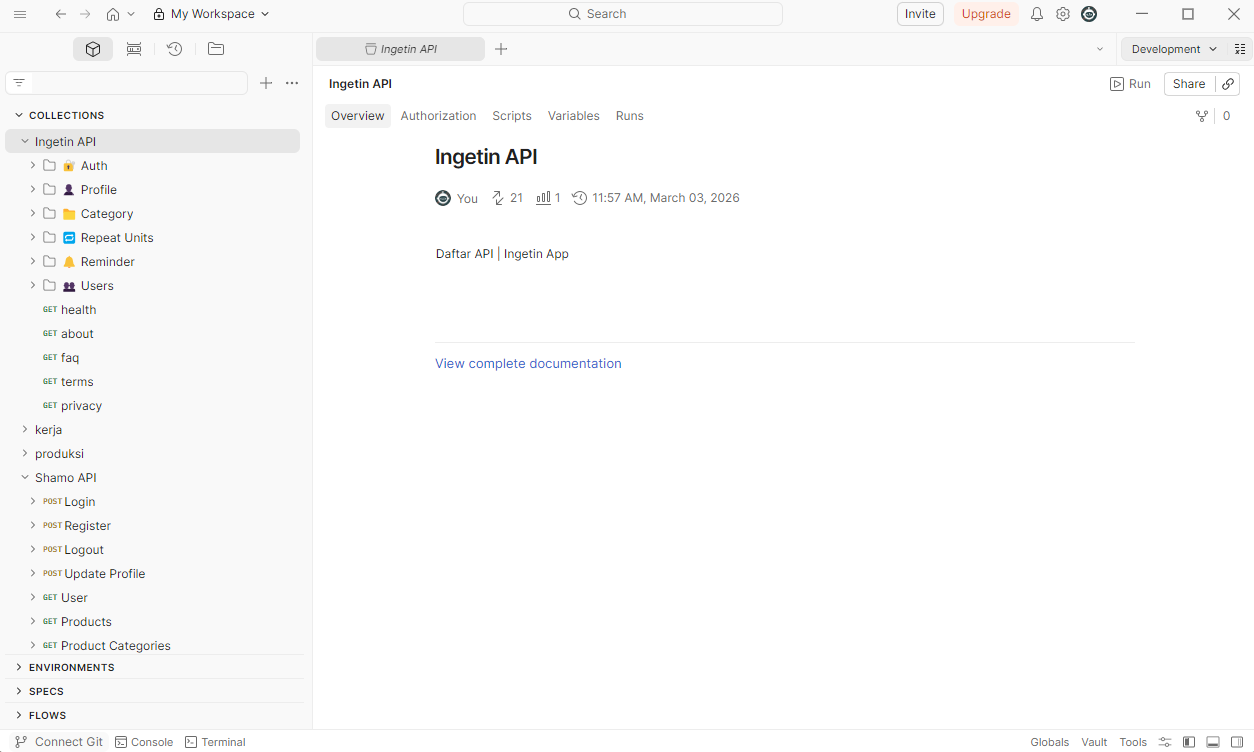The height and width of the screenshot is (752, 1254).
Task: Click the Upgrade button
Action: (x=986, y=14)
